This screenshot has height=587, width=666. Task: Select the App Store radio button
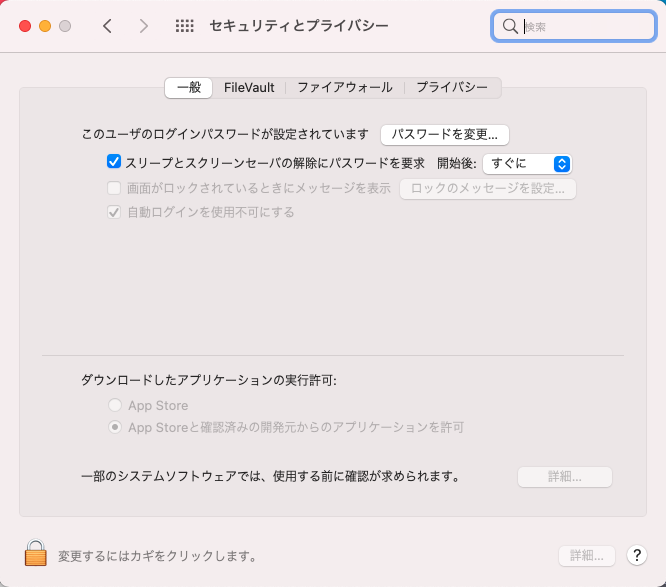(115, 405)
